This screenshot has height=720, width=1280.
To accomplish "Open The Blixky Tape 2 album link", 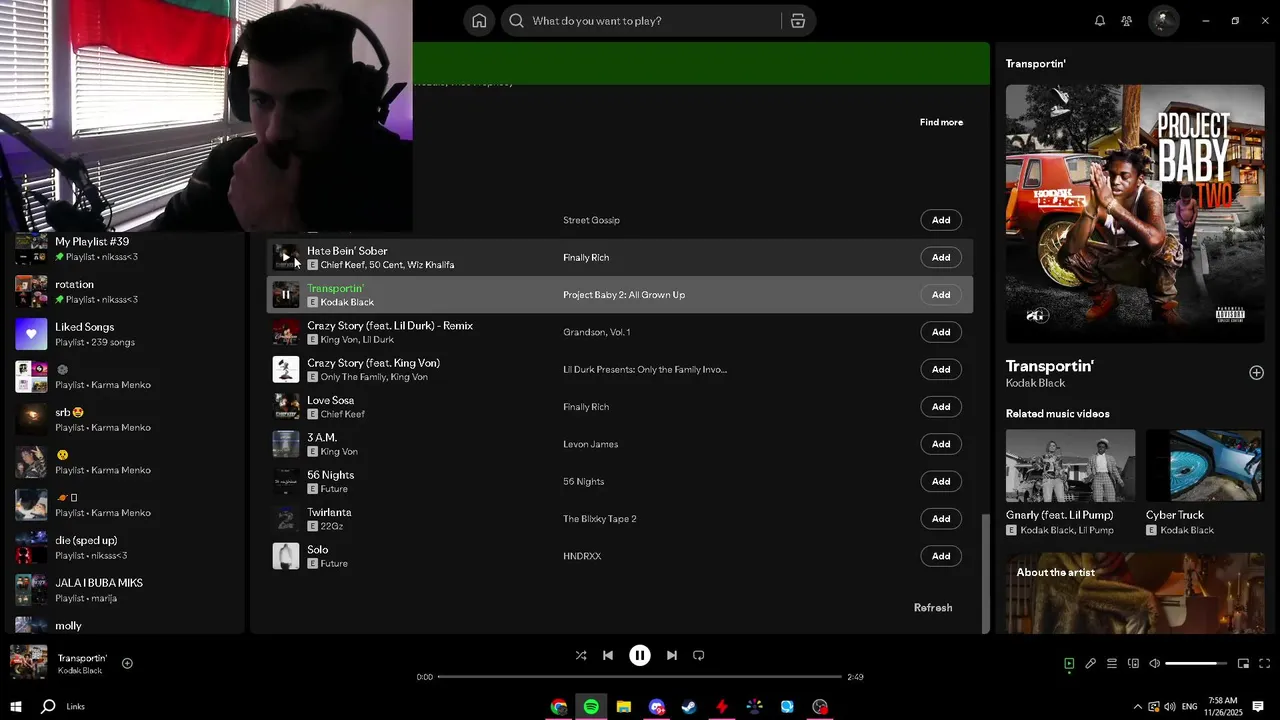I will [600, 519].
